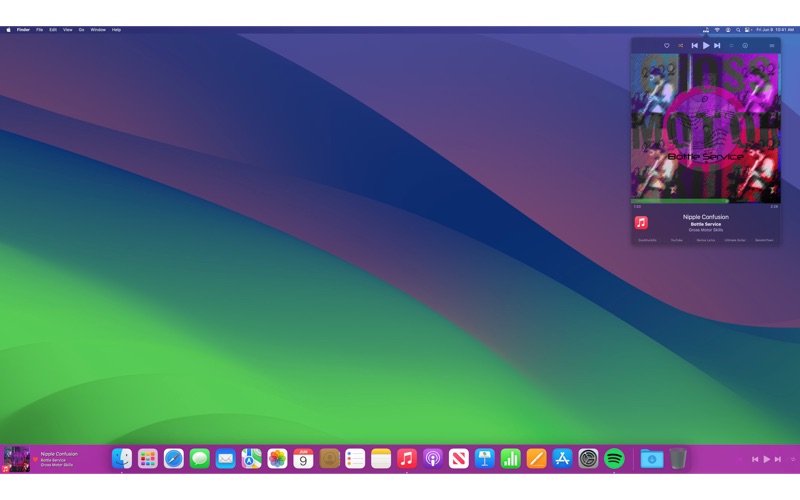The height and width of the screenshot is (500, 800).
Task: Open the Ultimate Guitar link in popup
Action: 735,240
